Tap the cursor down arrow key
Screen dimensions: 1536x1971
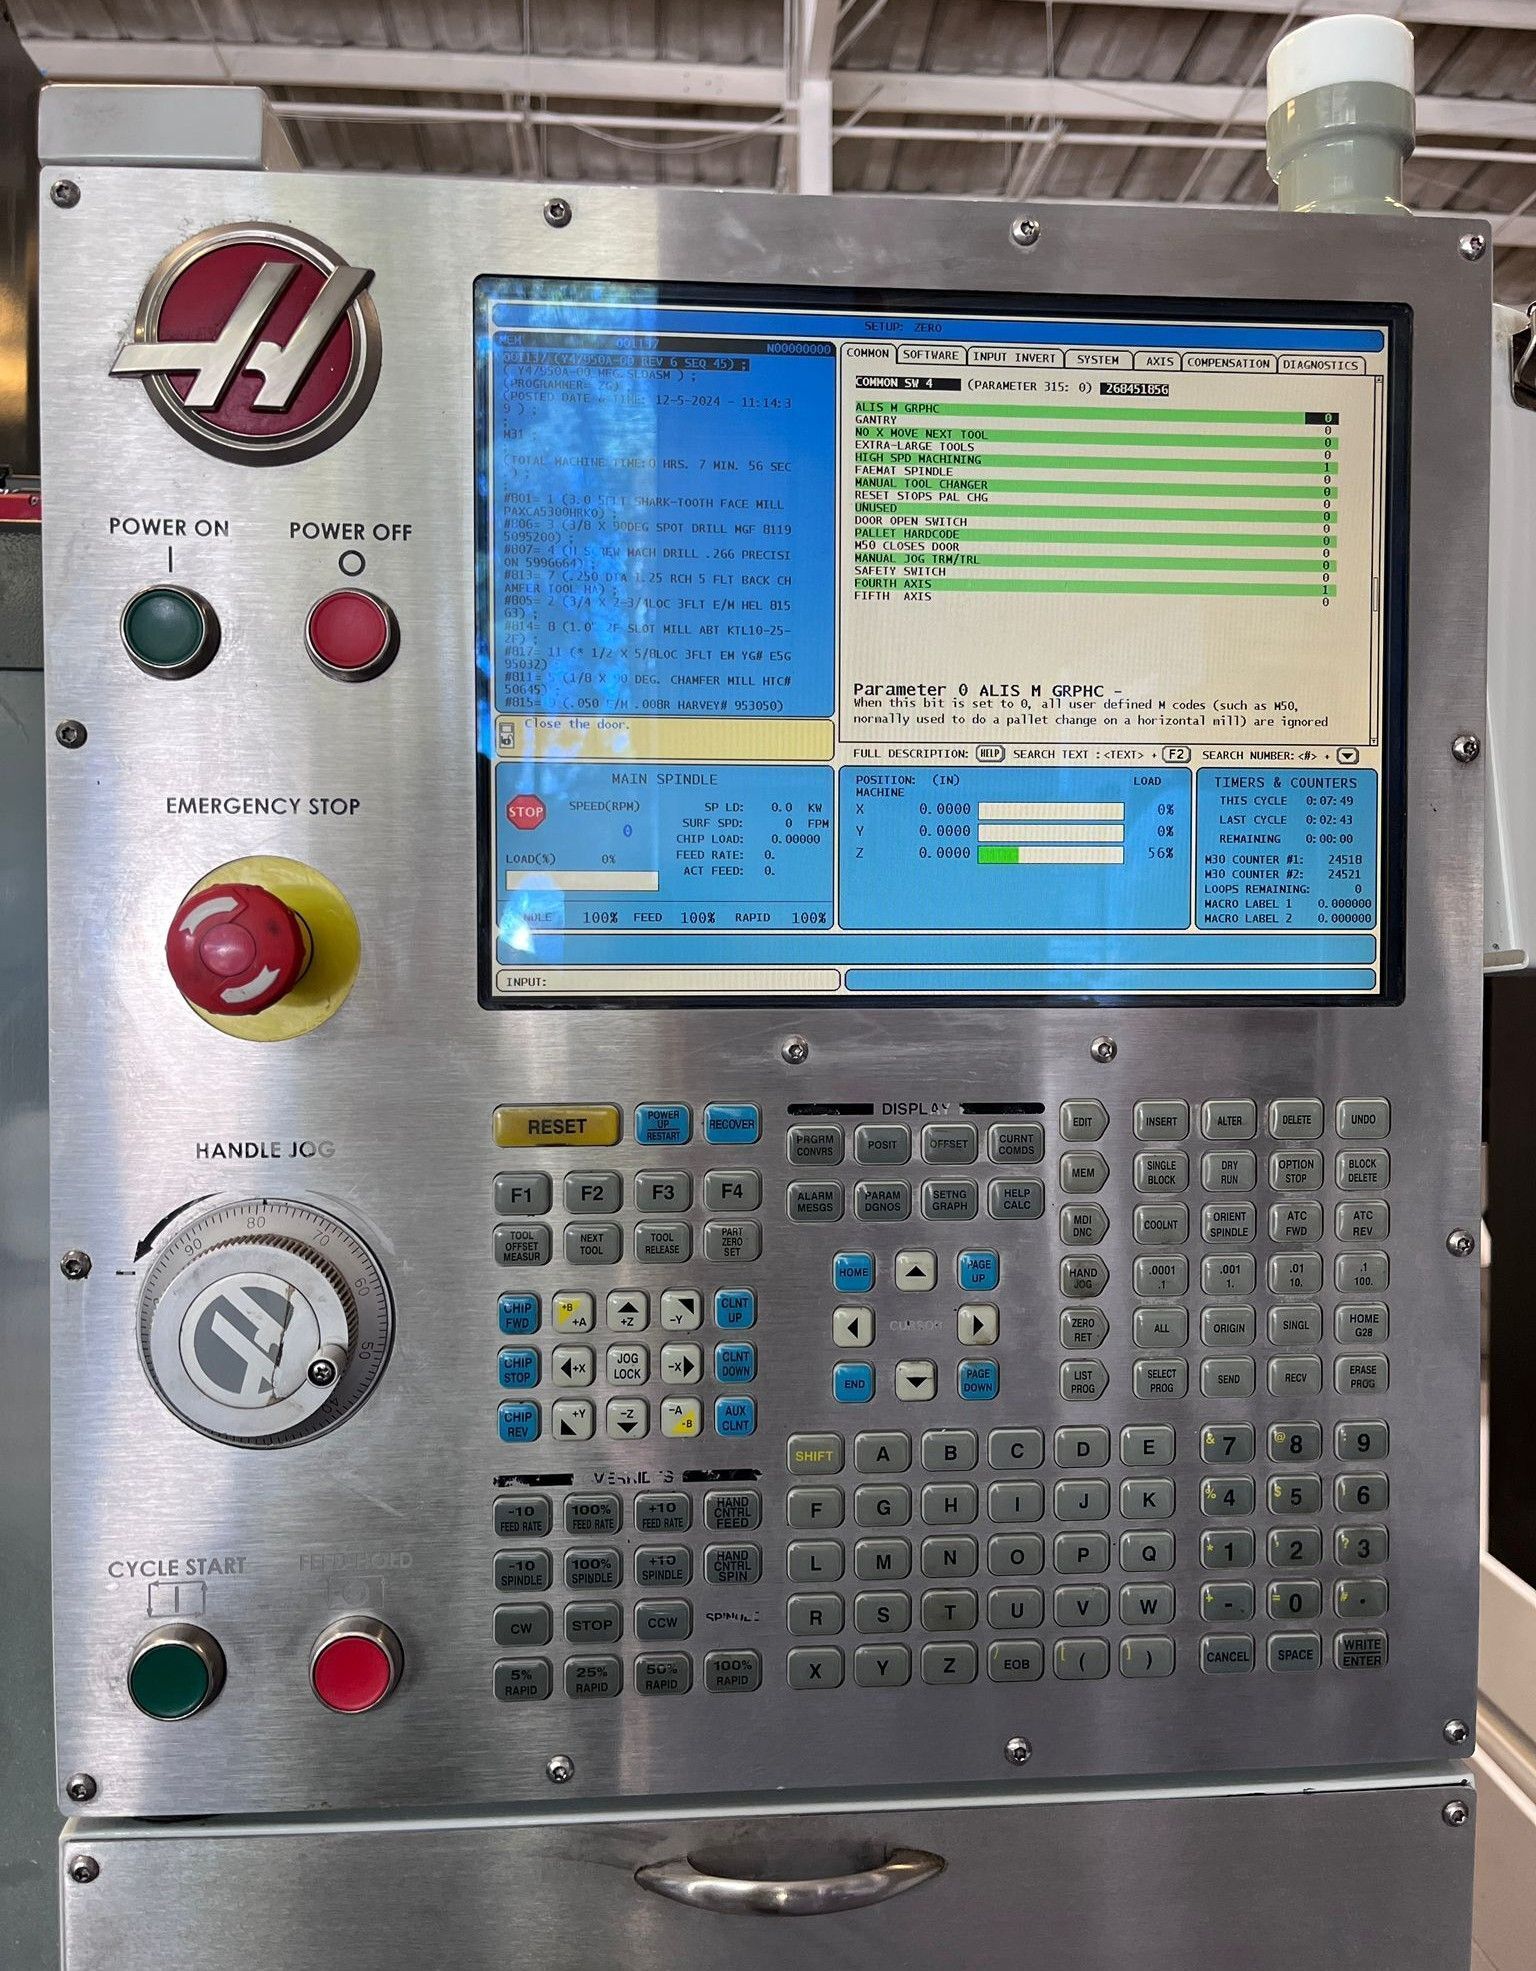pos(915,1381)
